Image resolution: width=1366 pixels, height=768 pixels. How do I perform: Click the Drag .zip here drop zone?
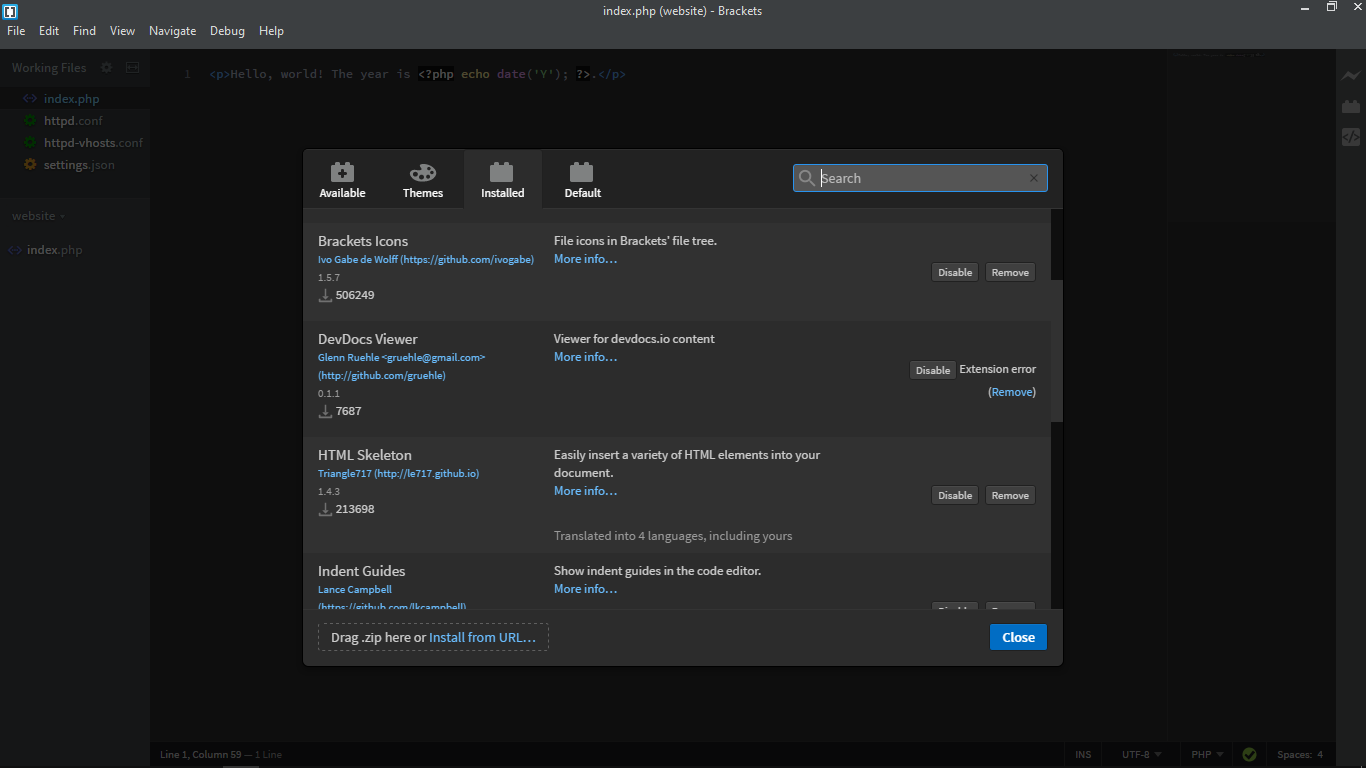(433, 637)
